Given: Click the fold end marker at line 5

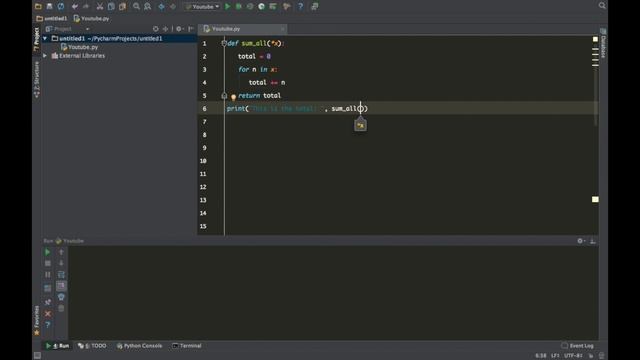Looking at the screenshot, I should coord(224,96).
